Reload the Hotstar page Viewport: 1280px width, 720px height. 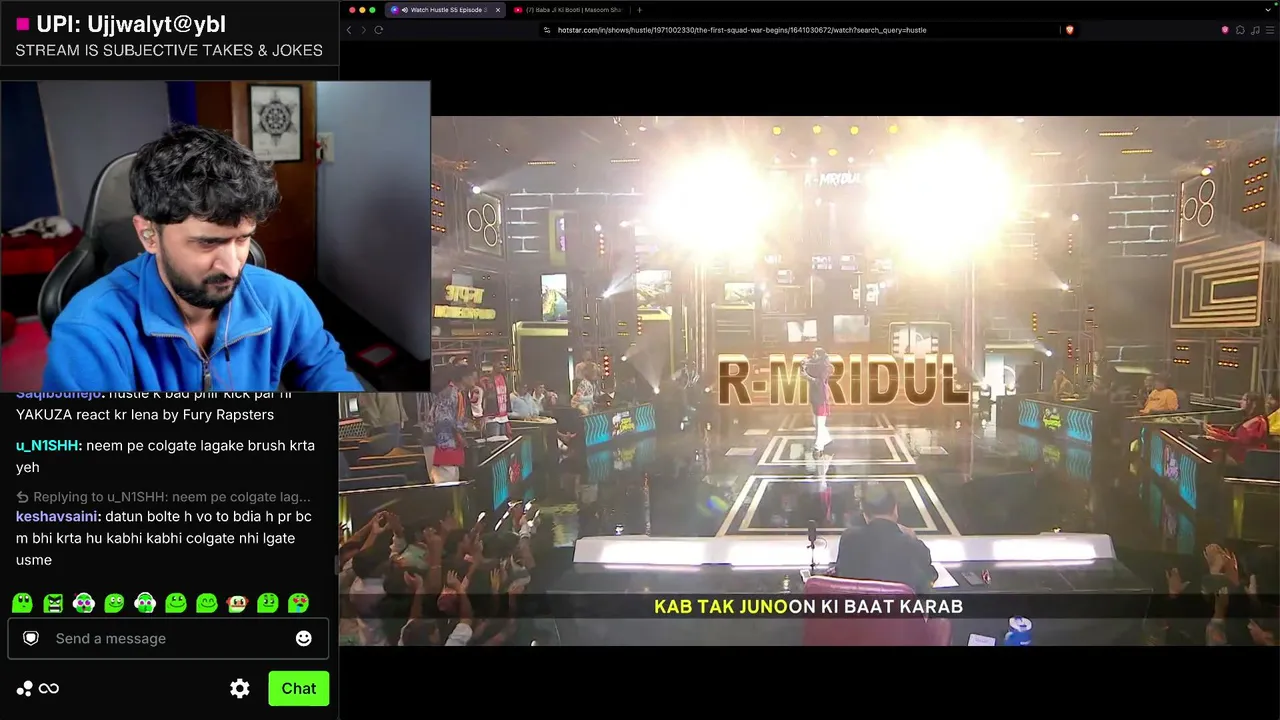click(x=379, y=30)
